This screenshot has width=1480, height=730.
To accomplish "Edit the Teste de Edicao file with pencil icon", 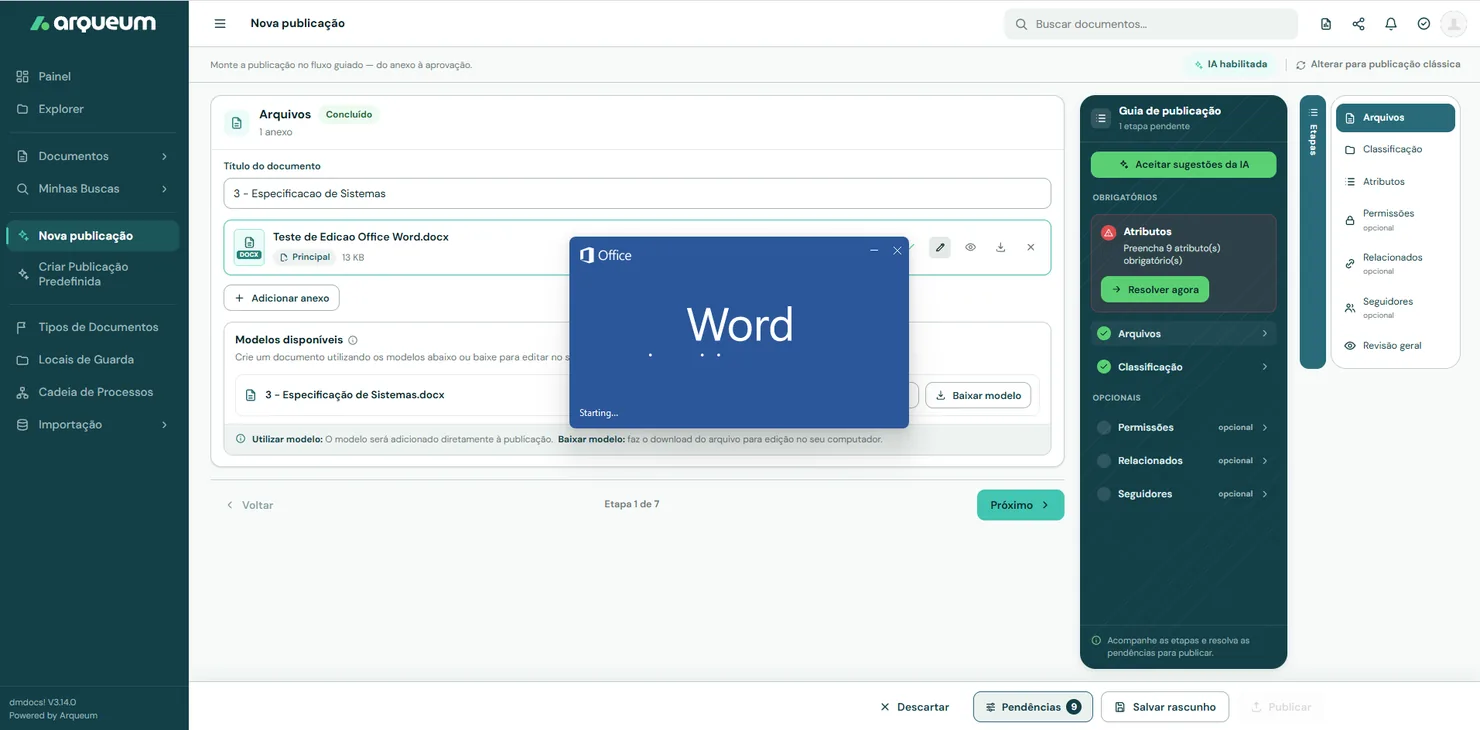I will click(940, 247).
